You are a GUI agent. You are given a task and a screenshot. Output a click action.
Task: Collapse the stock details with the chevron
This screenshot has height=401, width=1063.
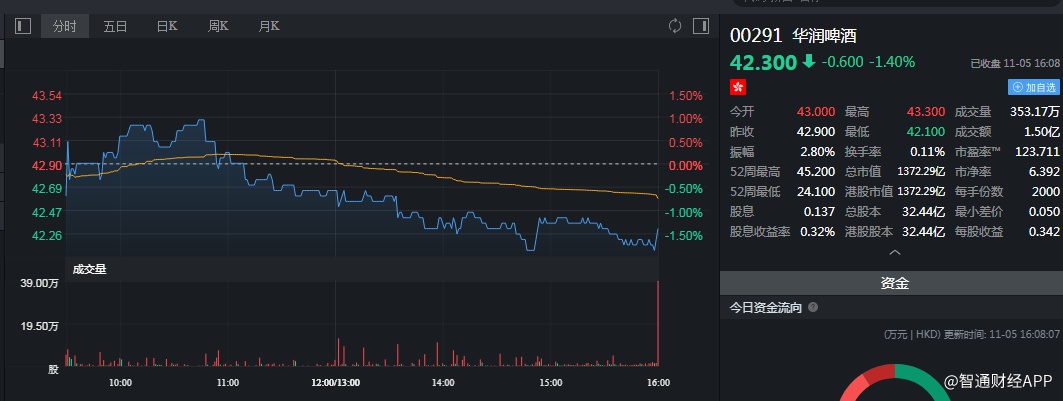[x=894, y=253]
